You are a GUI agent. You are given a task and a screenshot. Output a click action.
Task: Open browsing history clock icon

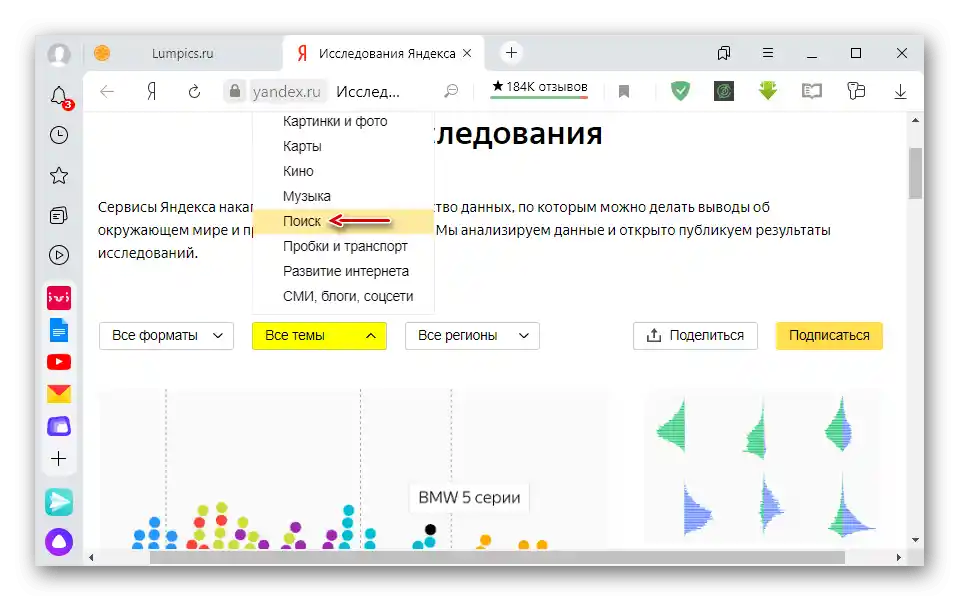(59, 135)
